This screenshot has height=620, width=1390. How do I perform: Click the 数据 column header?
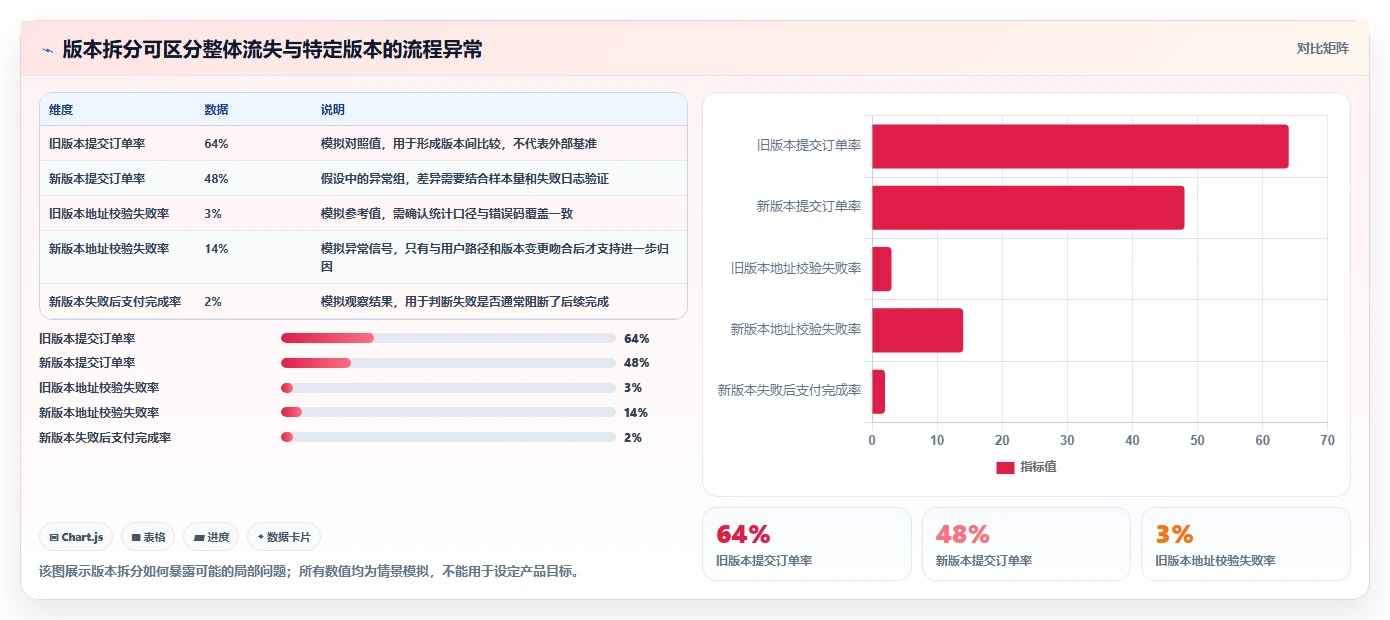[216, 109]
